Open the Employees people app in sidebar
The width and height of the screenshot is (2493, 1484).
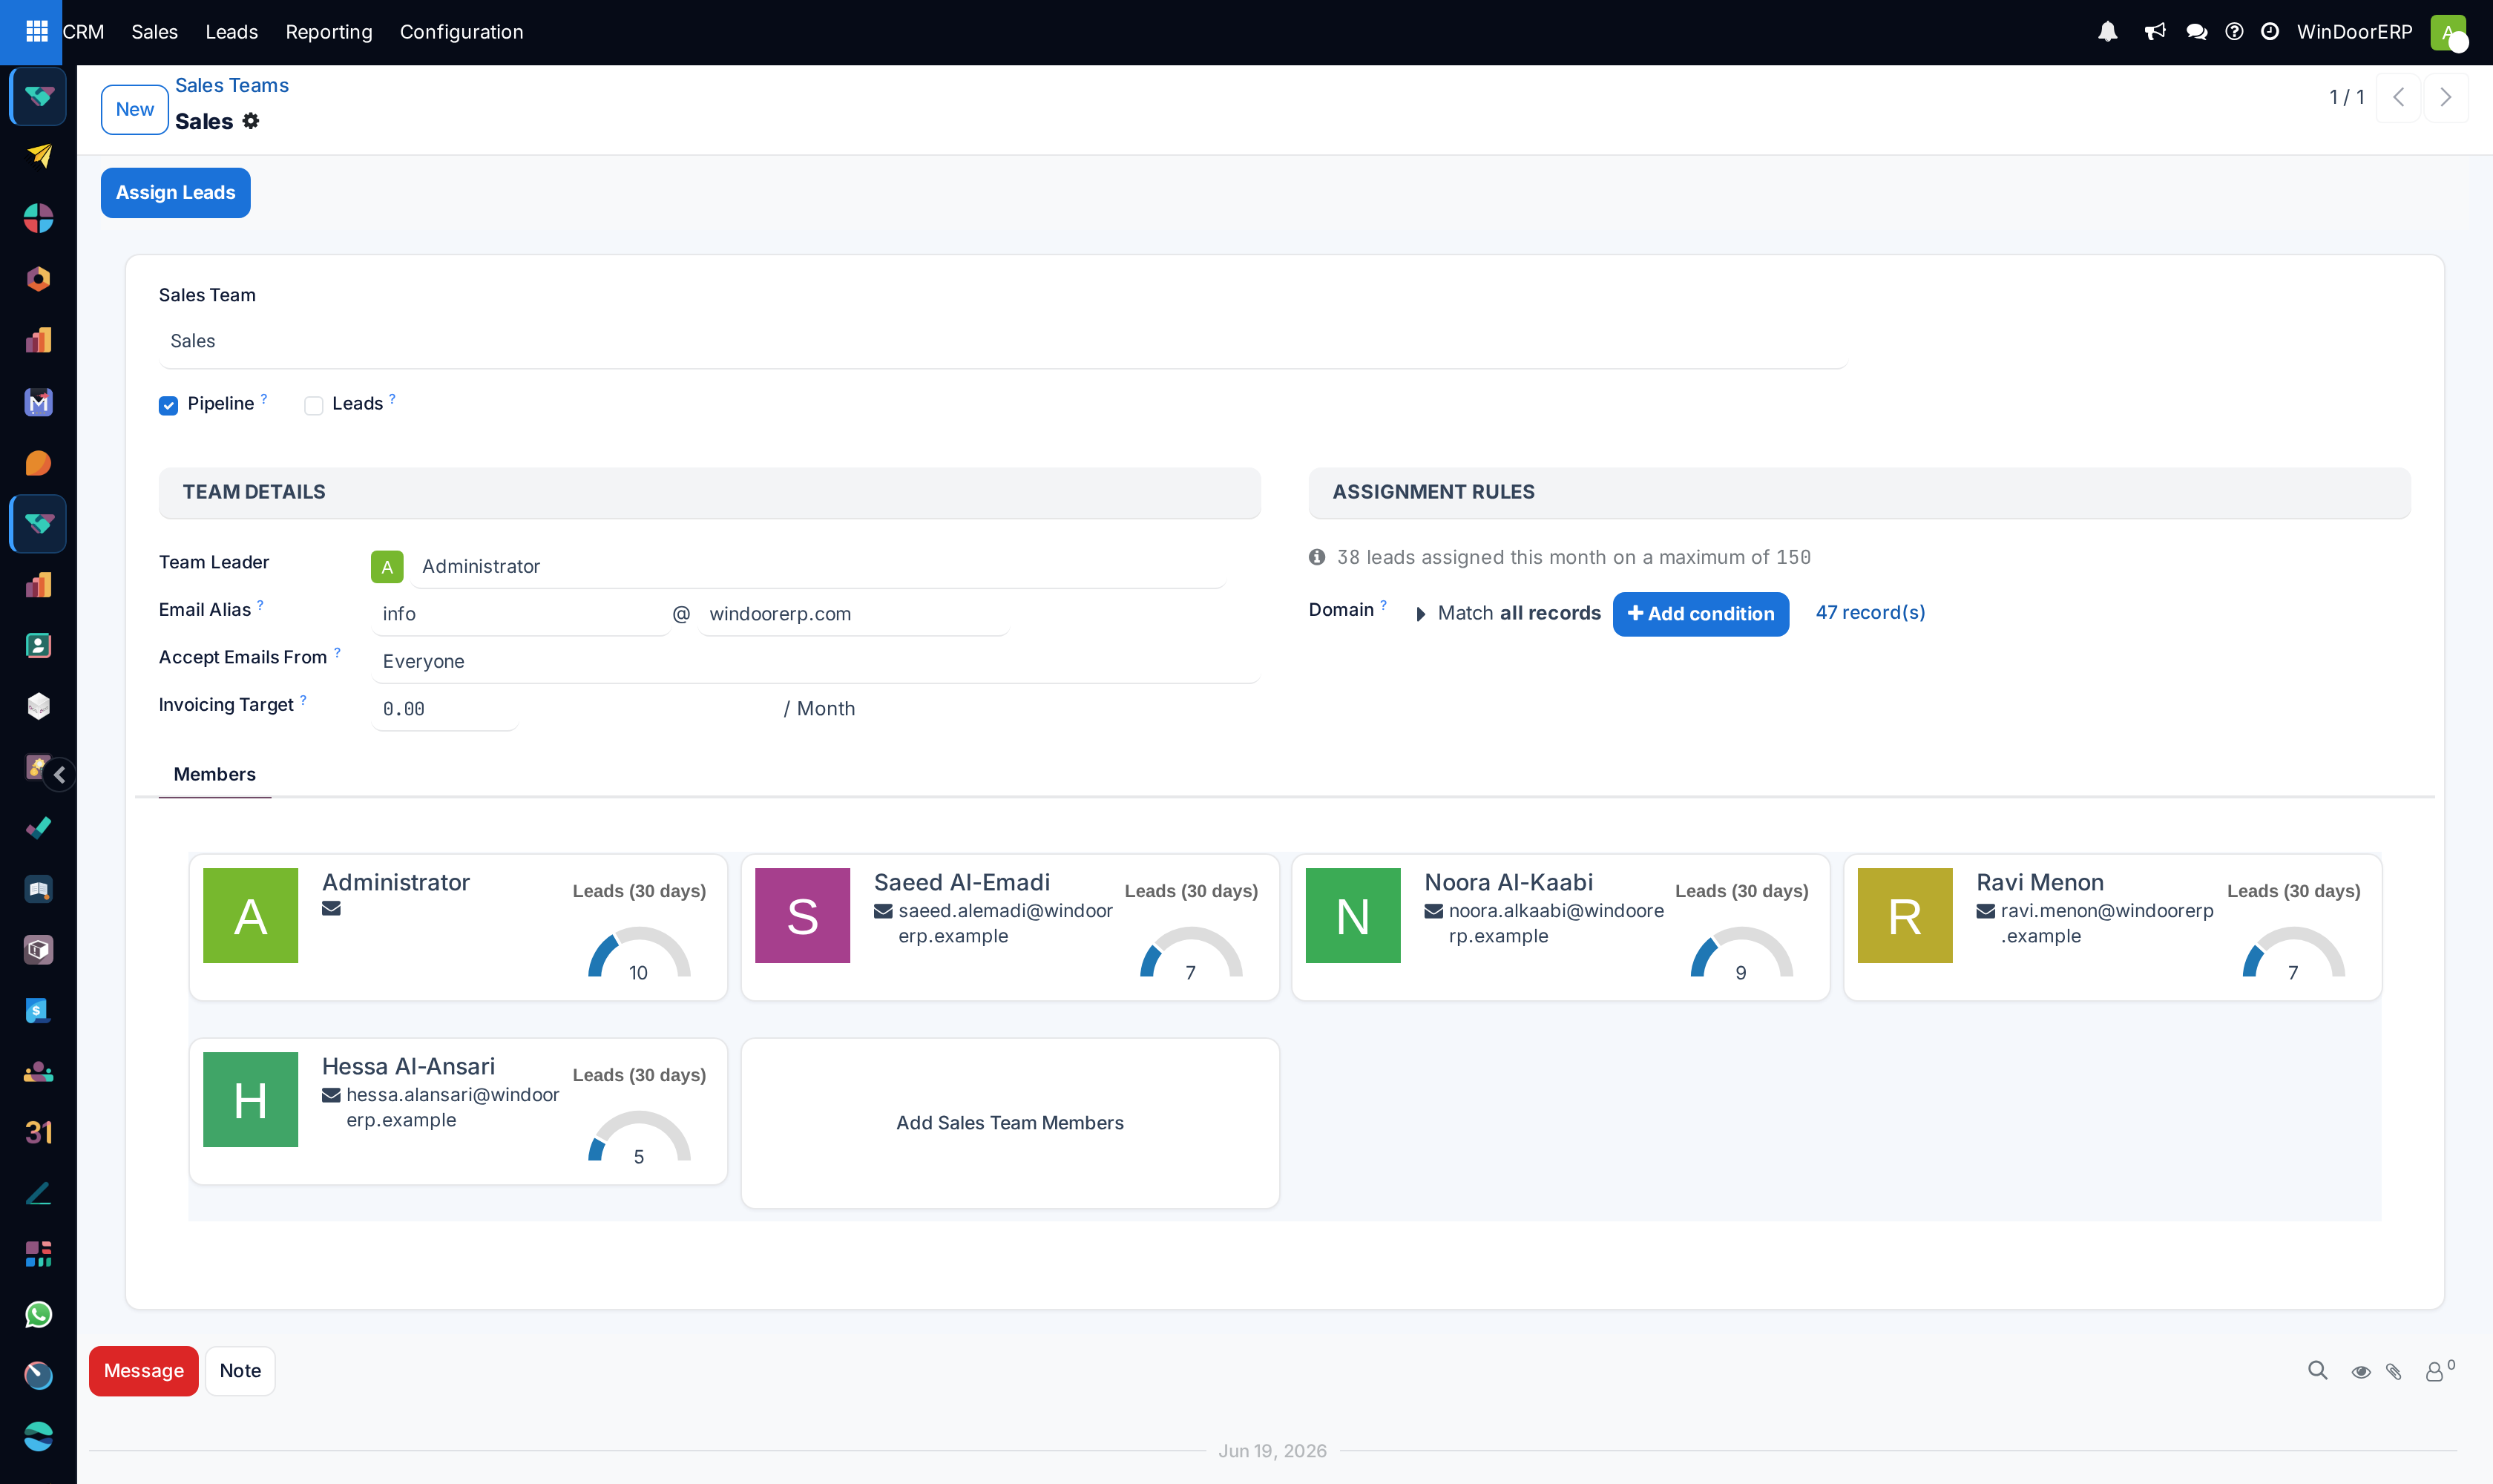[38, 1072]
